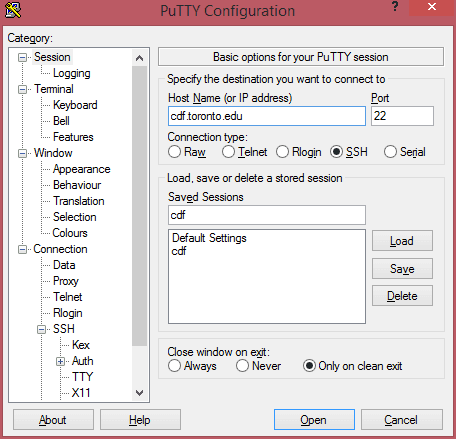Click the PuTTY icon in title bar
Viewport: 456px width, 439px height.
[x=13, y=9]
